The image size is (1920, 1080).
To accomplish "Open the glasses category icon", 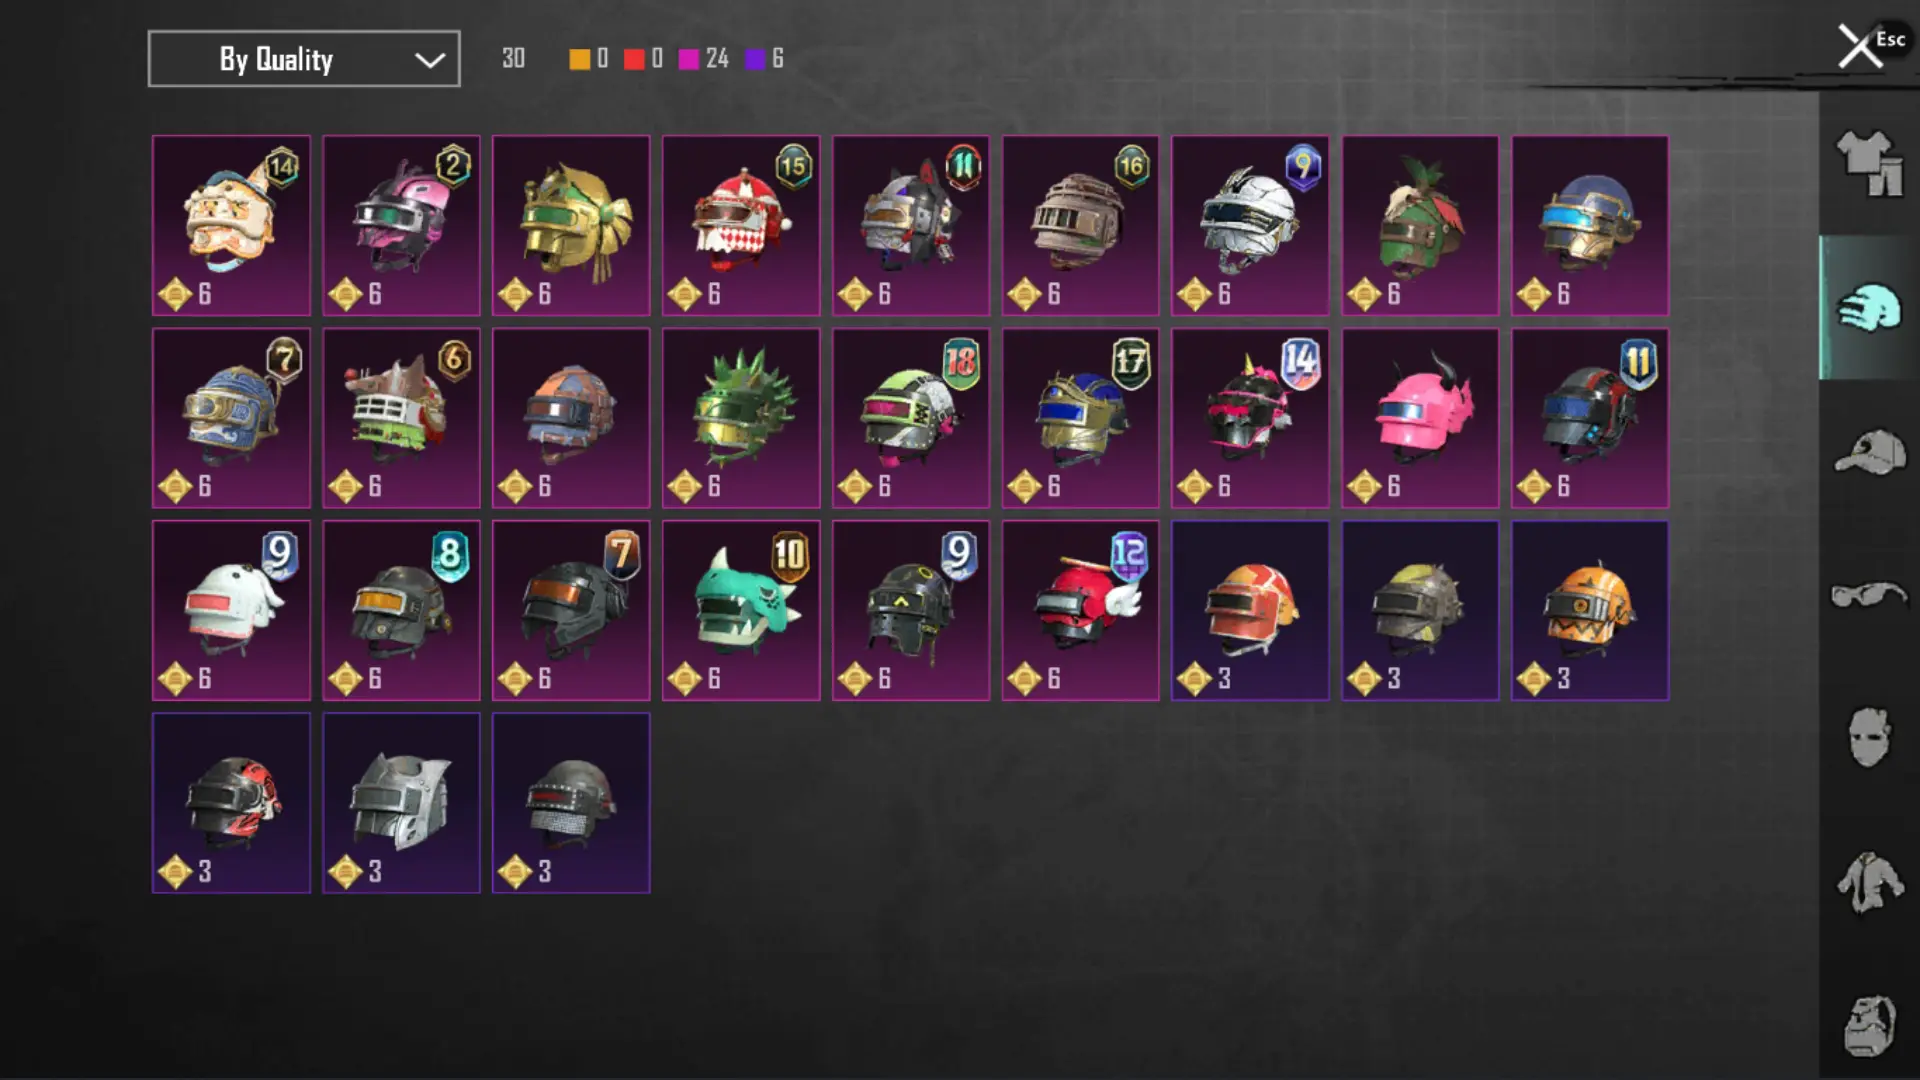I will 1869,596.
